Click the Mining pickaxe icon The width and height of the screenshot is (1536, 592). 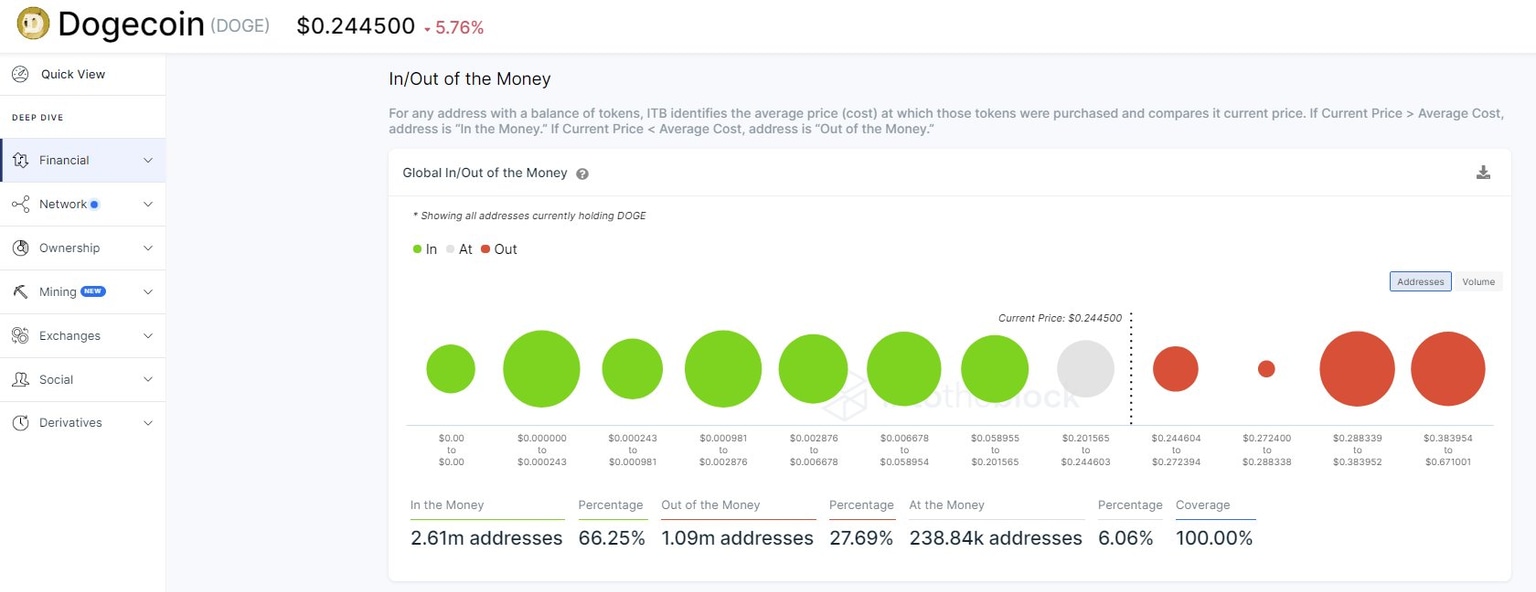(20, 292)
